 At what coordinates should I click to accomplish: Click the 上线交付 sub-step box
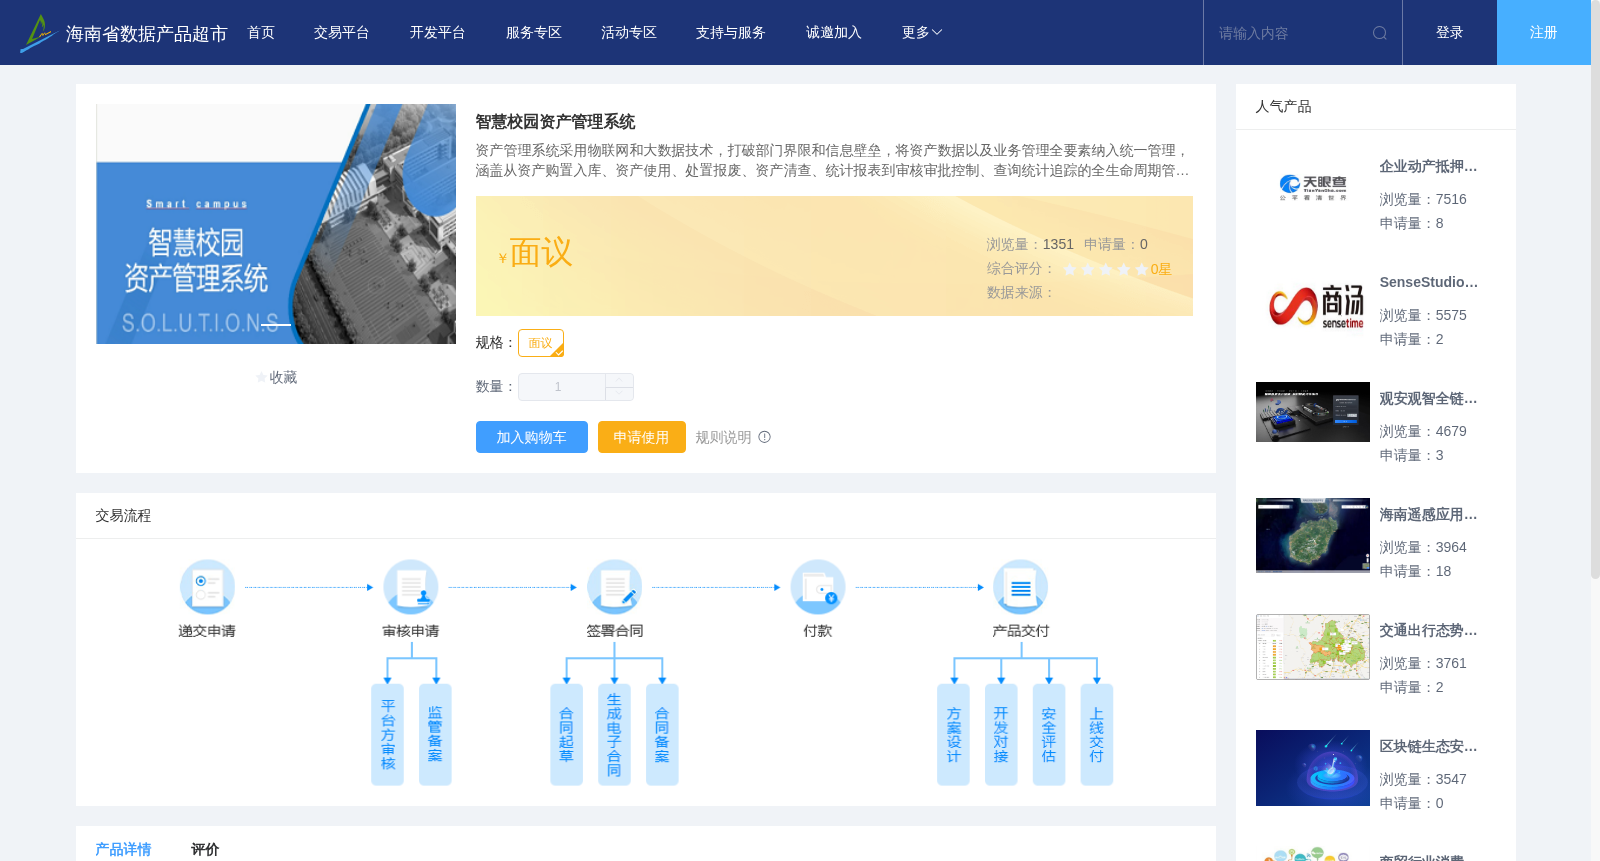click(x=1097, y=735)
